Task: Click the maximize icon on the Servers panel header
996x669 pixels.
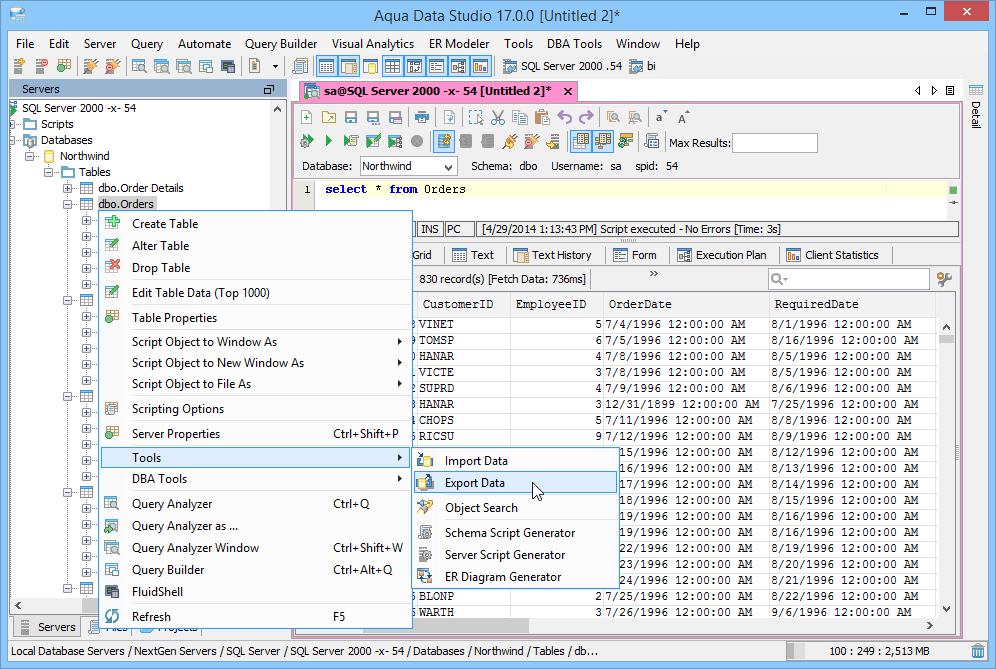Action: point(269,90)
